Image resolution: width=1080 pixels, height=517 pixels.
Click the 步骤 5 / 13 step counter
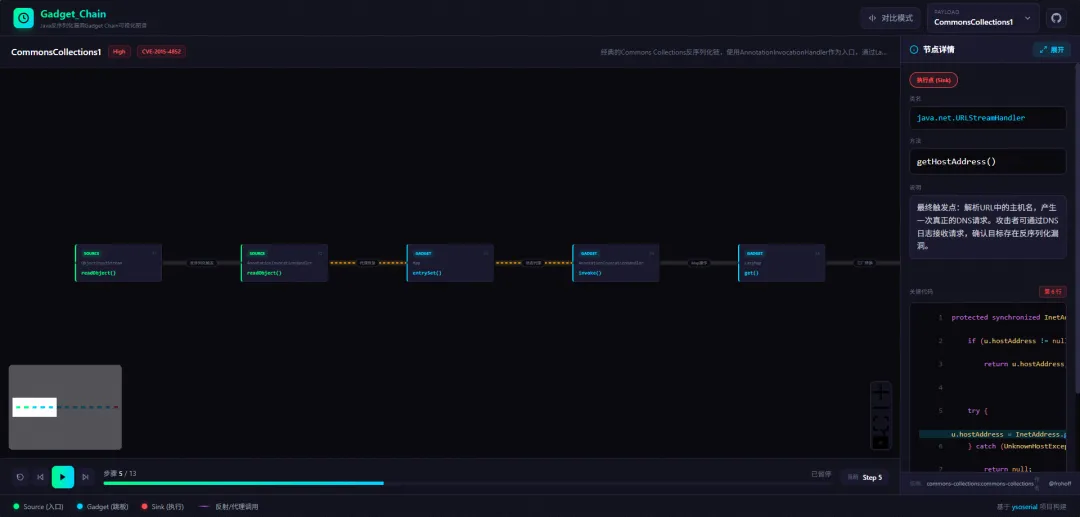tap(120, 474)
